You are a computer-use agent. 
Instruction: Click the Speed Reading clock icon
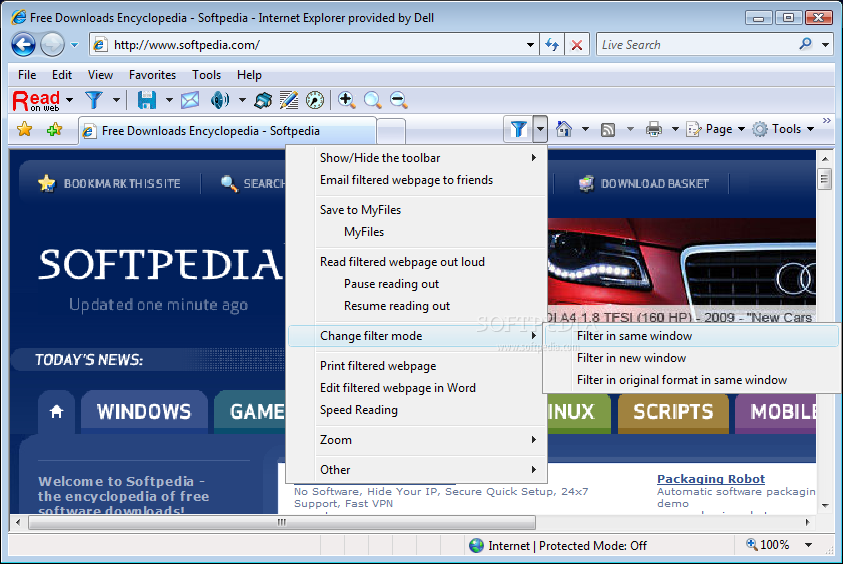(x=315, y=100)
